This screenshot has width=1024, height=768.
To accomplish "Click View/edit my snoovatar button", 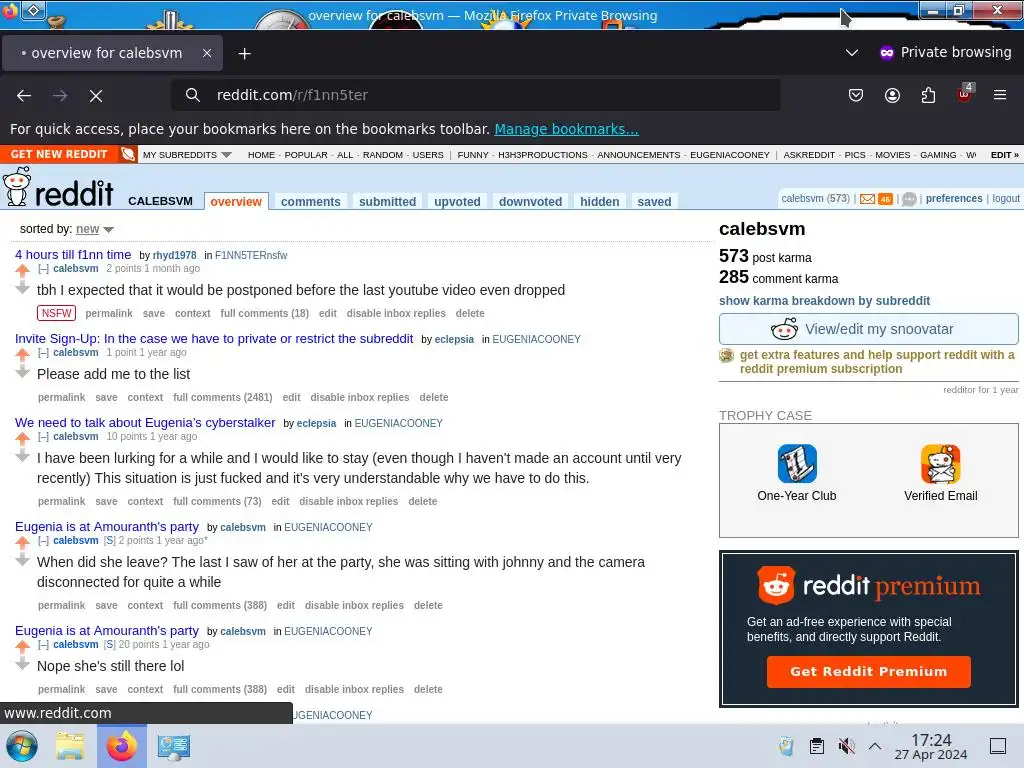I will pyautogui.click(x=869, y=329).
